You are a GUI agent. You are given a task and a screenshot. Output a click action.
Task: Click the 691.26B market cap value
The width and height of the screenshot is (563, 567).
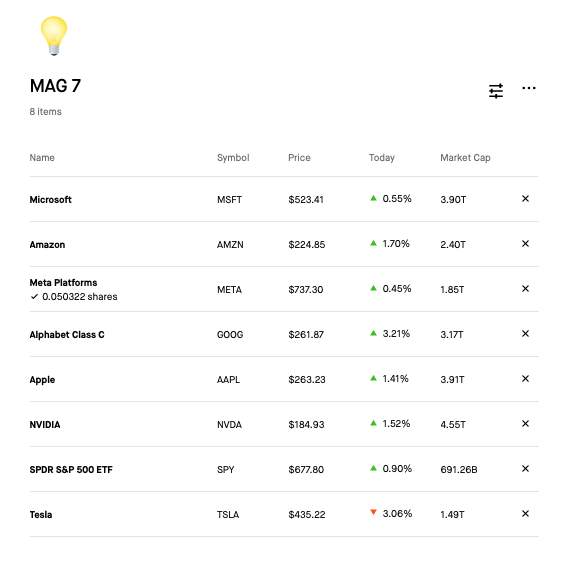(x=459, y=470)
